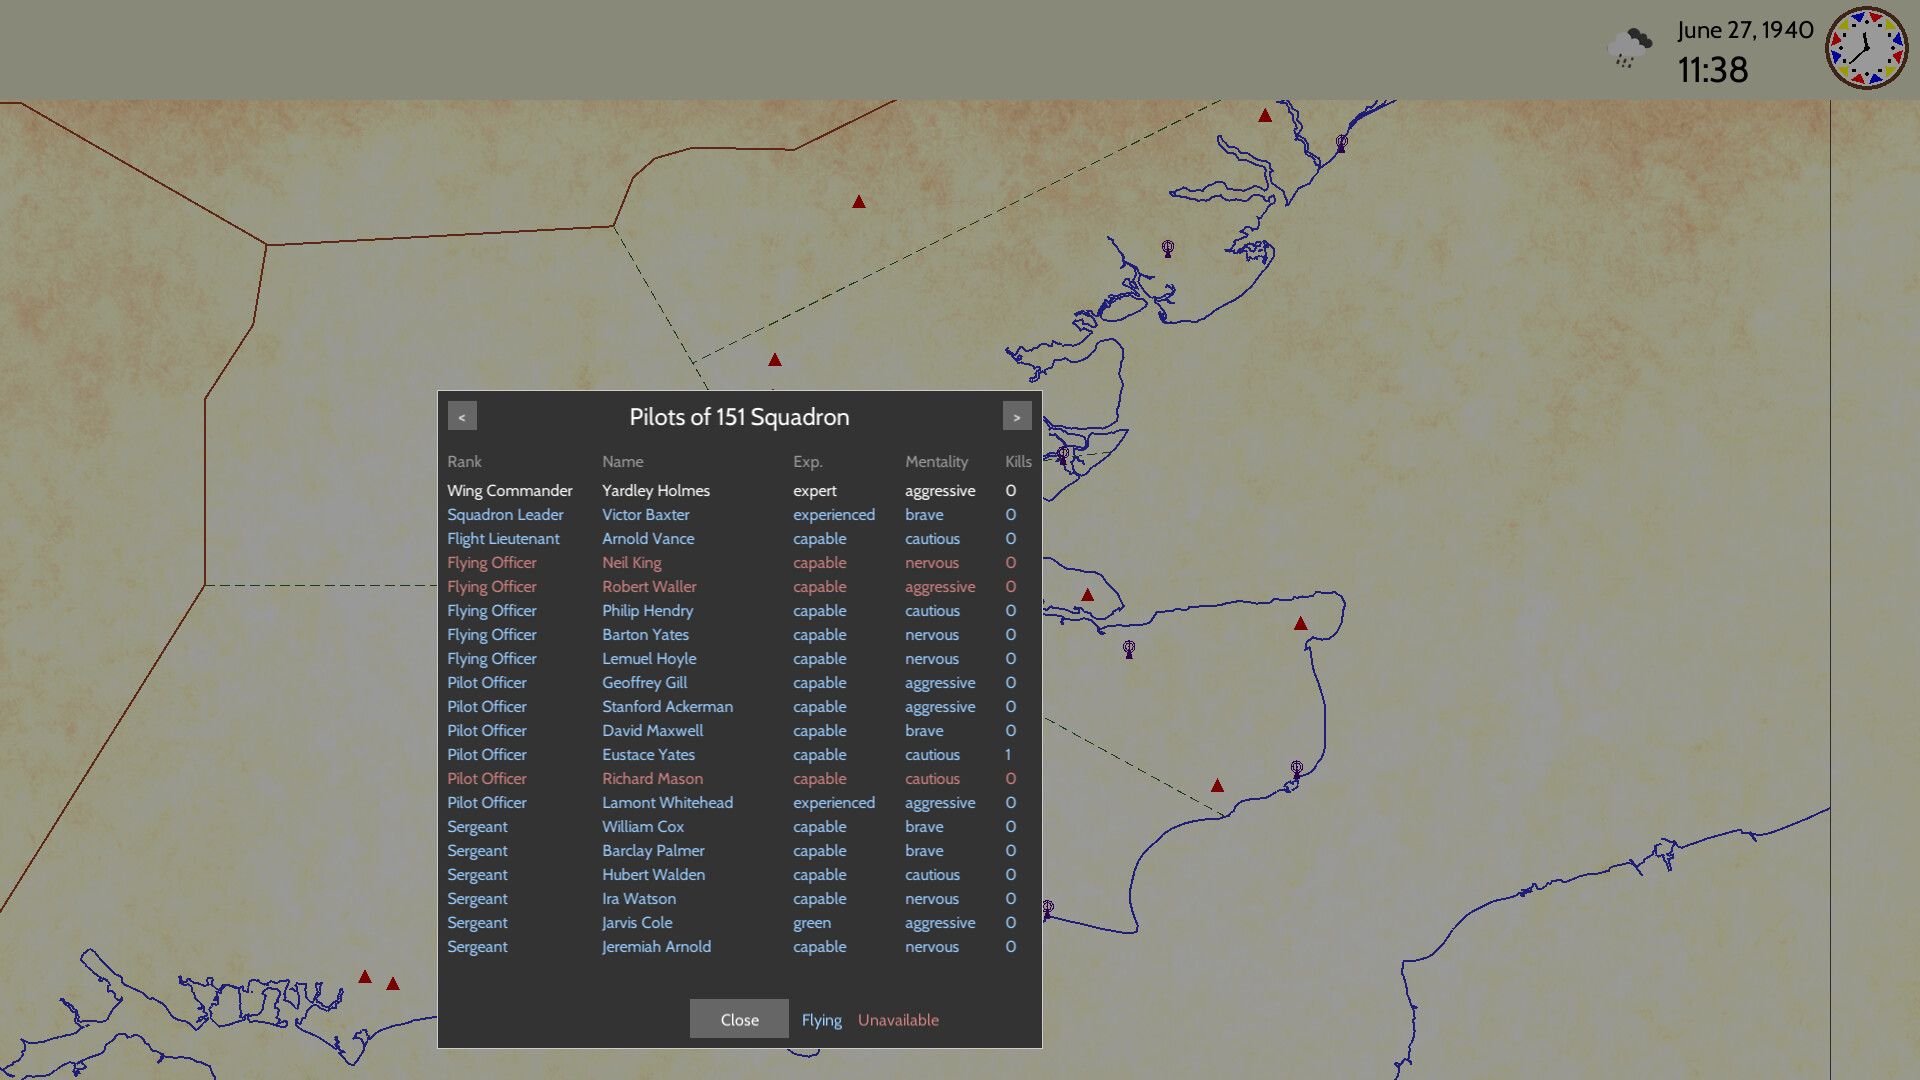Go to previous squadron with left arrow
Screen dimensions: 1920x1080
coord(462,417)
